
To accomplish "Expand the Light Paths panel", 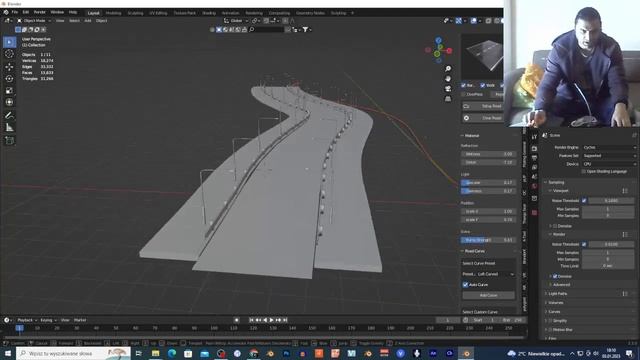I will (557, 293).
